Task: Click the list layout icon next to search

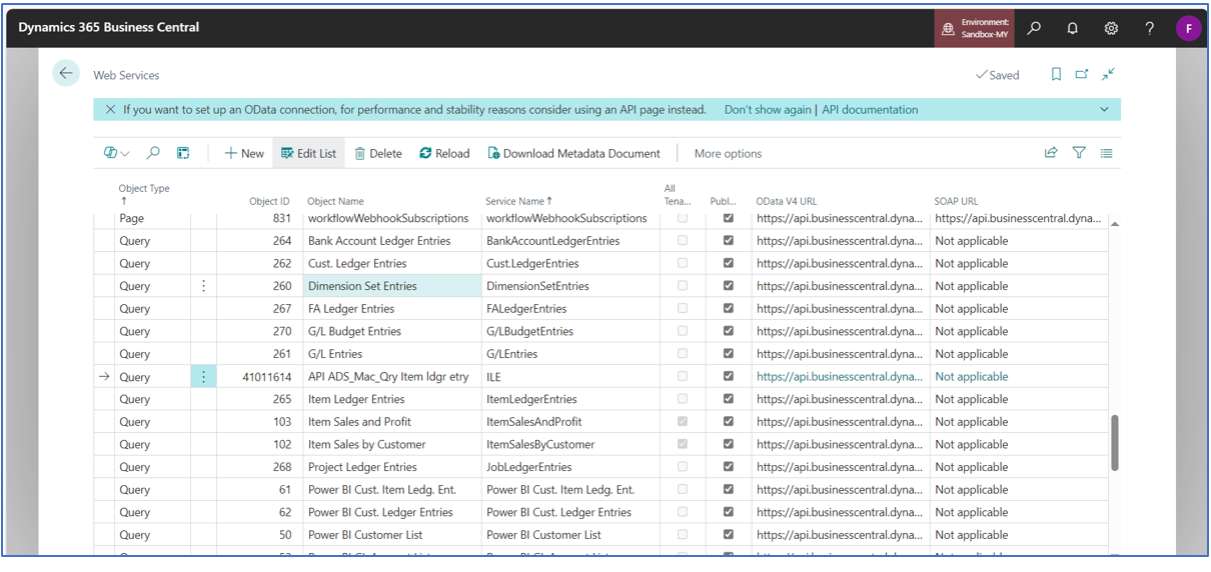Action: [x=183, y=153]
